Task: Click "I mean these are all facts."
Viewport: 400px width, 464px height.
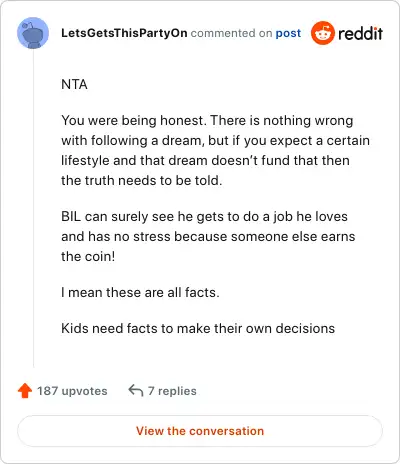Action: [140, 293]
